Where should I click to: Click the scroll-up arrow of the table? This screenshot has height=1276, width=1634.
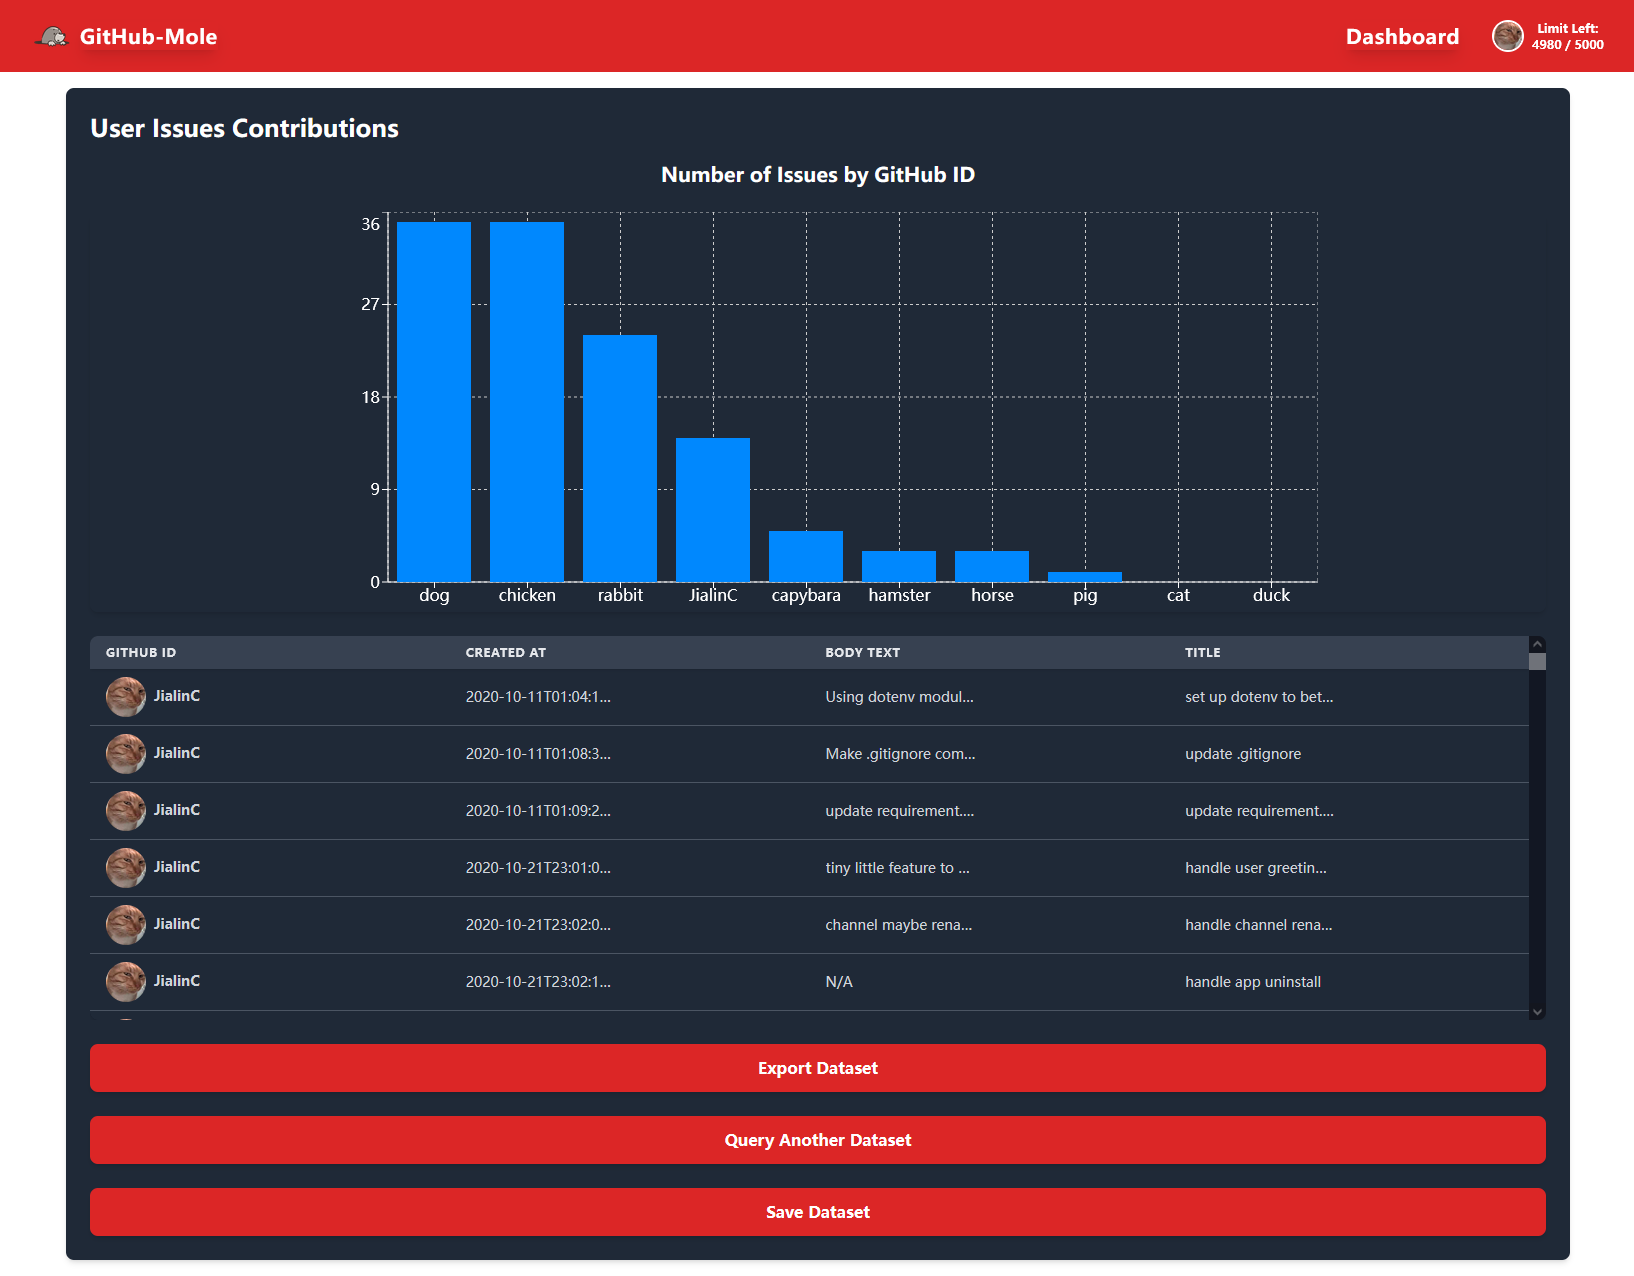coord(1537,644)
